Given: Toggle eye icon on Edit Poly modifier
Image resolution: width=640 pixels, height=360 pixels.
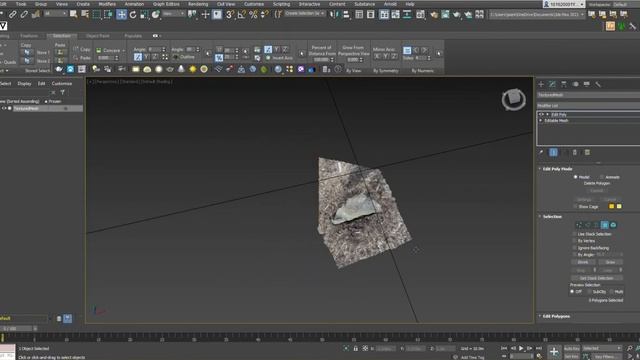Looking at the screenshot, I should click(541, 115).
